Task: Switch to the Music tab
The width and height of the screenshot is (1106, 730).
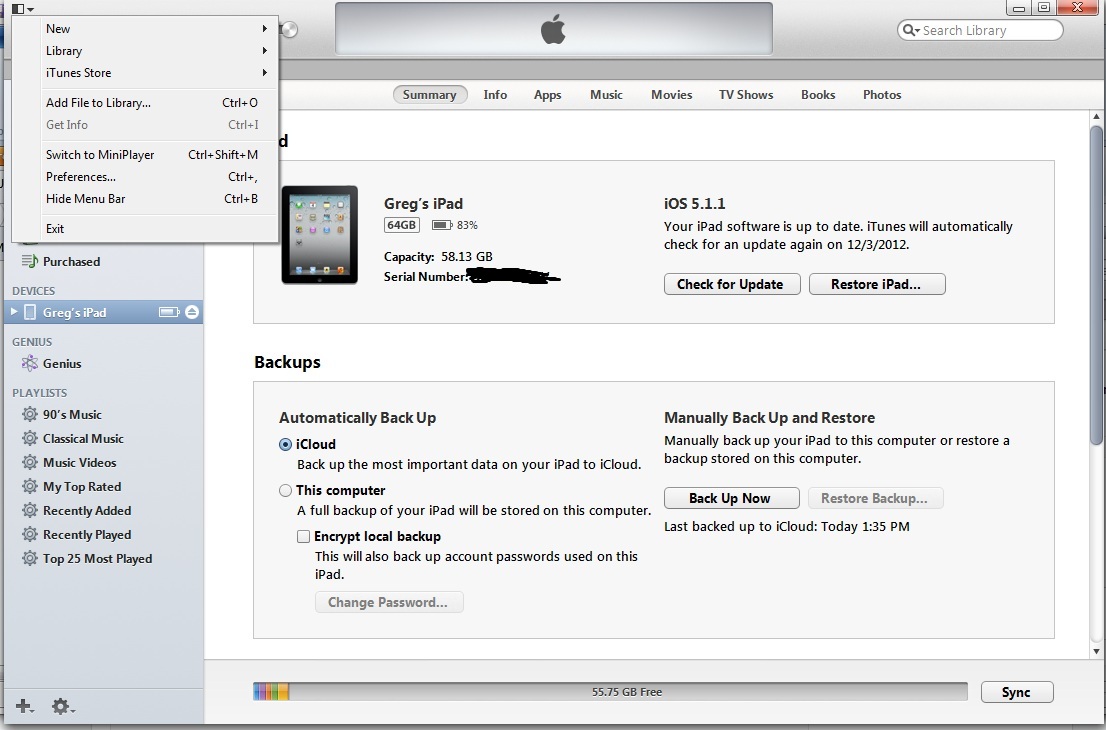Action: pos(607,95)
